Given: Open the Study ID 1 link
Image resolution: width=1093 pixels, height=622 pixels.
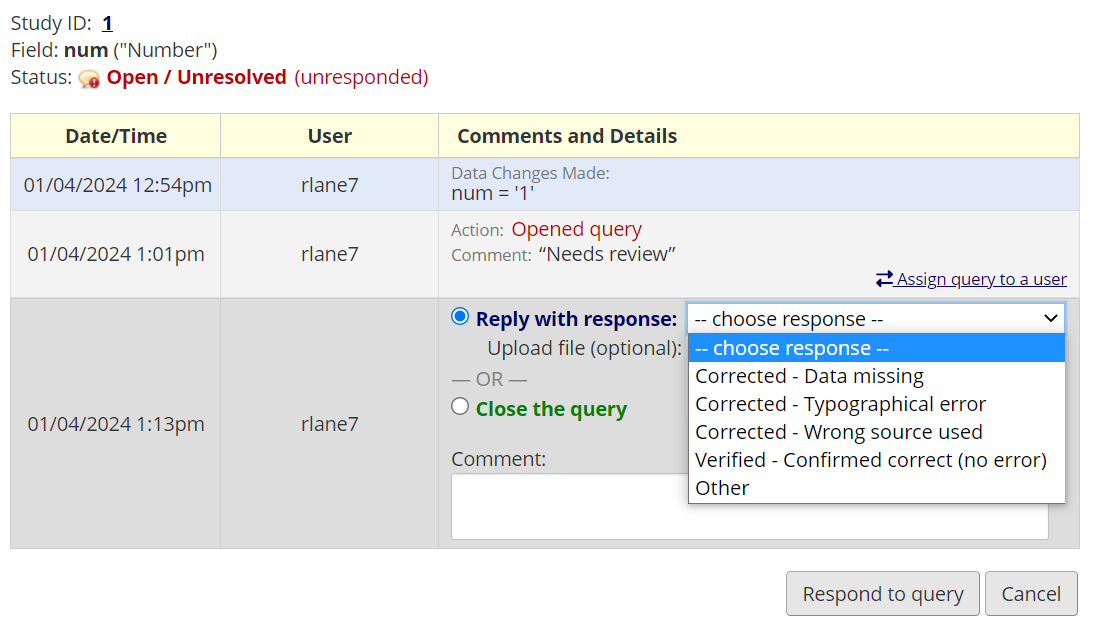Looking at the screenshot, I should coord(107,23).
